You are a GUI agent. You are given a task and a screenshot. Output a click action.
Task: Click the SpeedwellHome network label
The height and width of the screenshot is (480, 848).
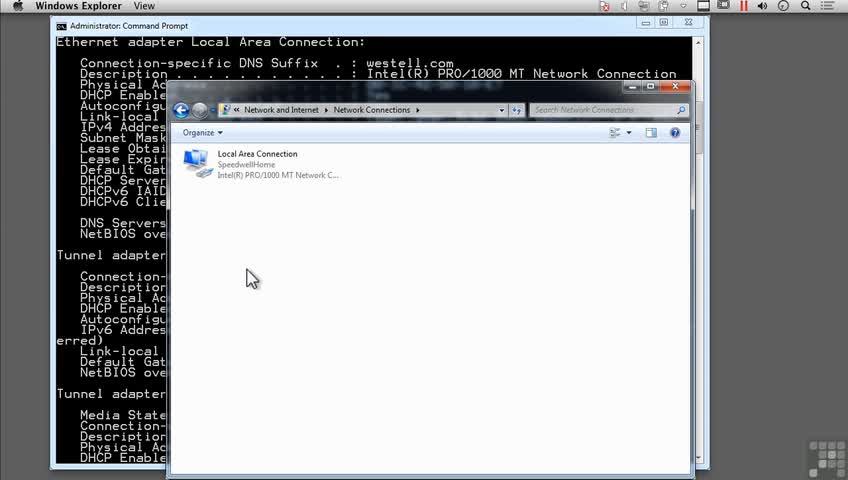[246, 164]
